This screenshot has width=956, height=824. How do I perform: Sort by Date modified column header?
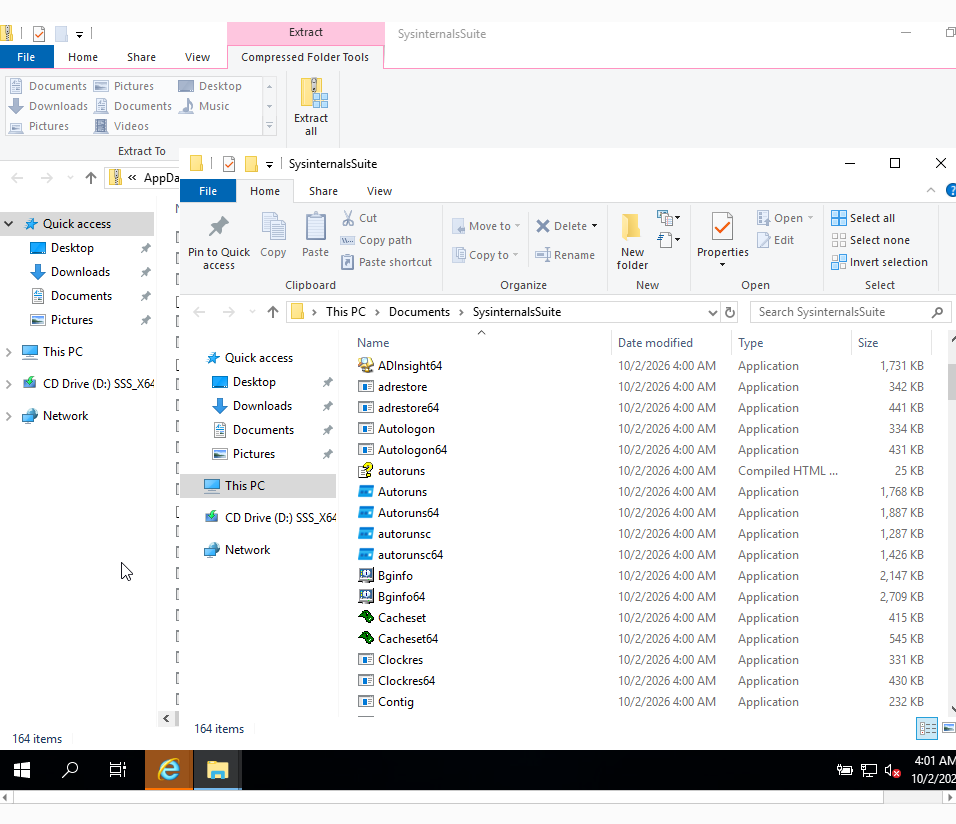click(671, 343)
